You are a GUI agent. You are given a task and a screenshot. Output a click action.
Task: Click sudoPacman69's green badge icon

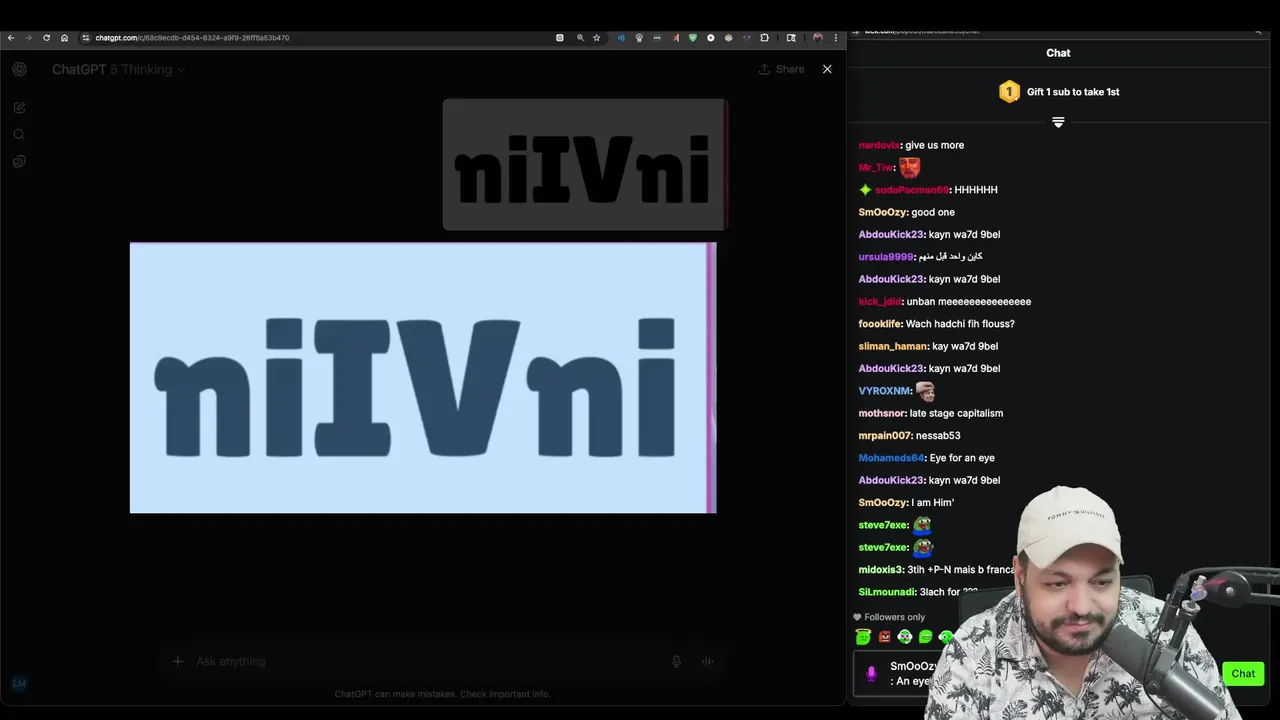[865, 190]
